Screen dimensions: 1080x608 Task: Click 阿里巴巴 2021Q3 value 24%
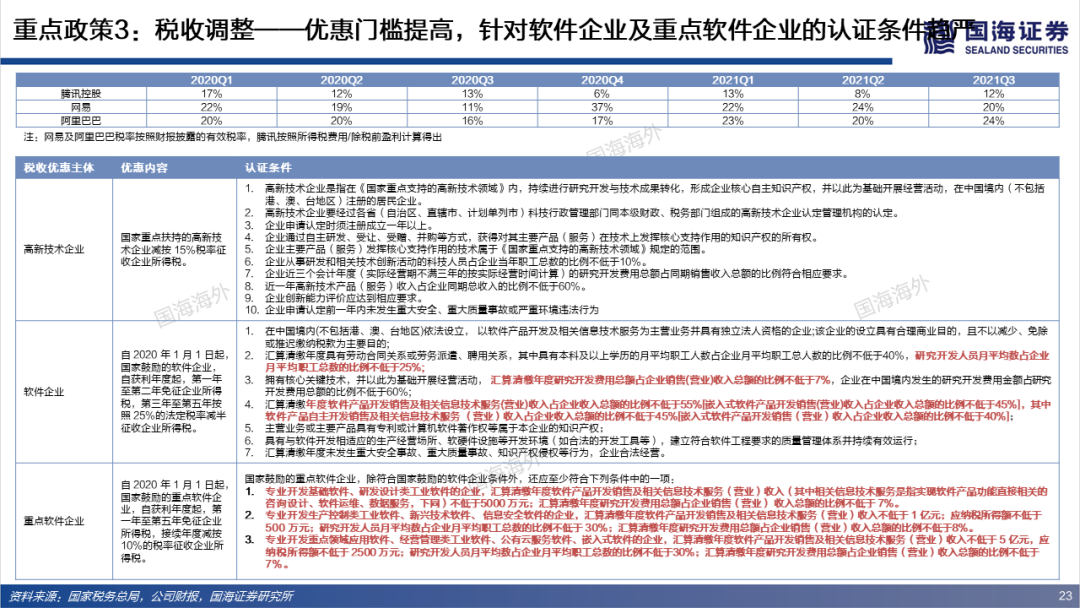(x=993, y=120)
